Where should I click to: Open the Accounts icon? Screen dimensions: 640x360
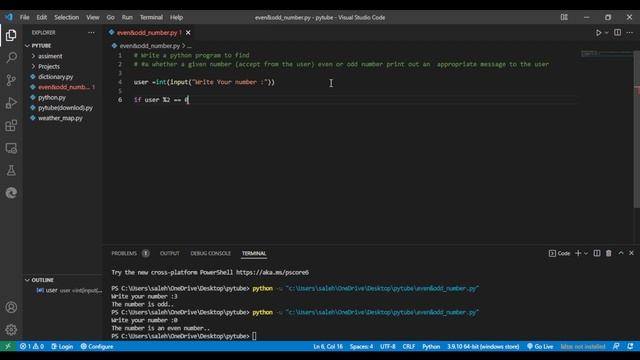11,307
